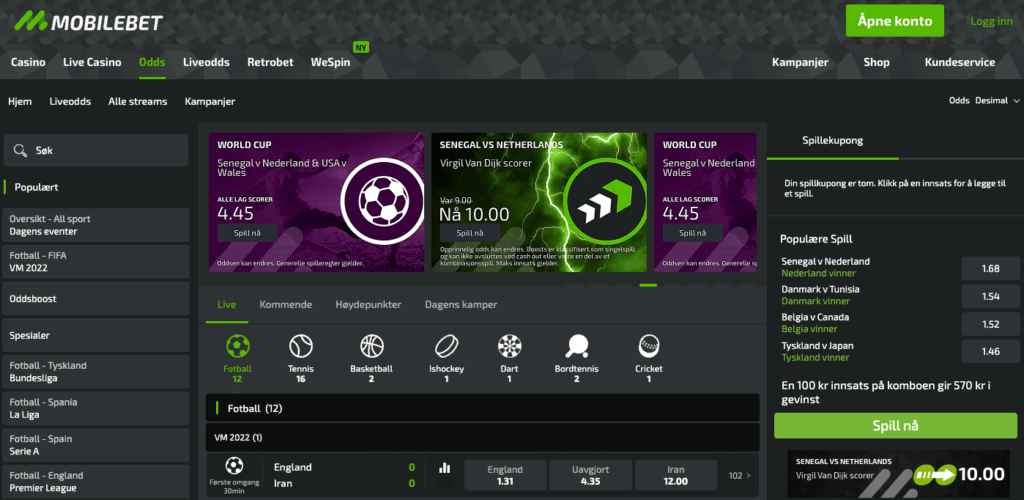Open the Retrobet menu item

[x=270, y=63]
